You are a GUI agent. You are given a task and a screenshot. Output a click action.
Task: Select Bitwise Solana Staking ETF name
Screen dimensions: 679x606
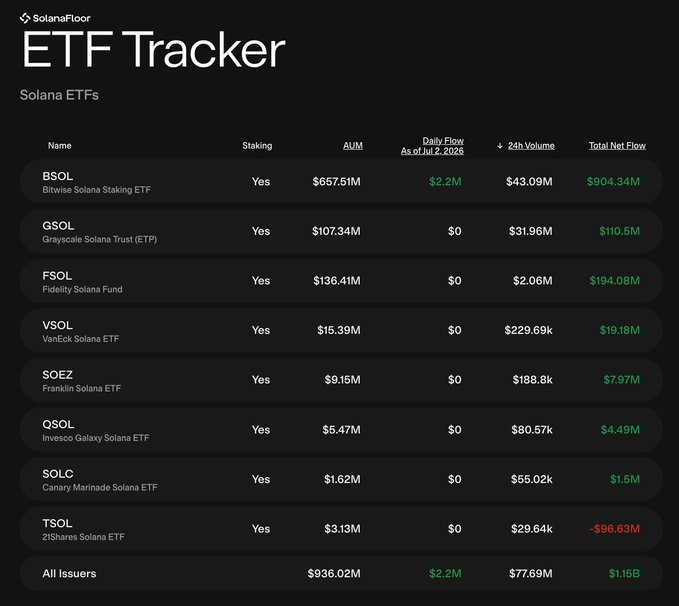97,190
